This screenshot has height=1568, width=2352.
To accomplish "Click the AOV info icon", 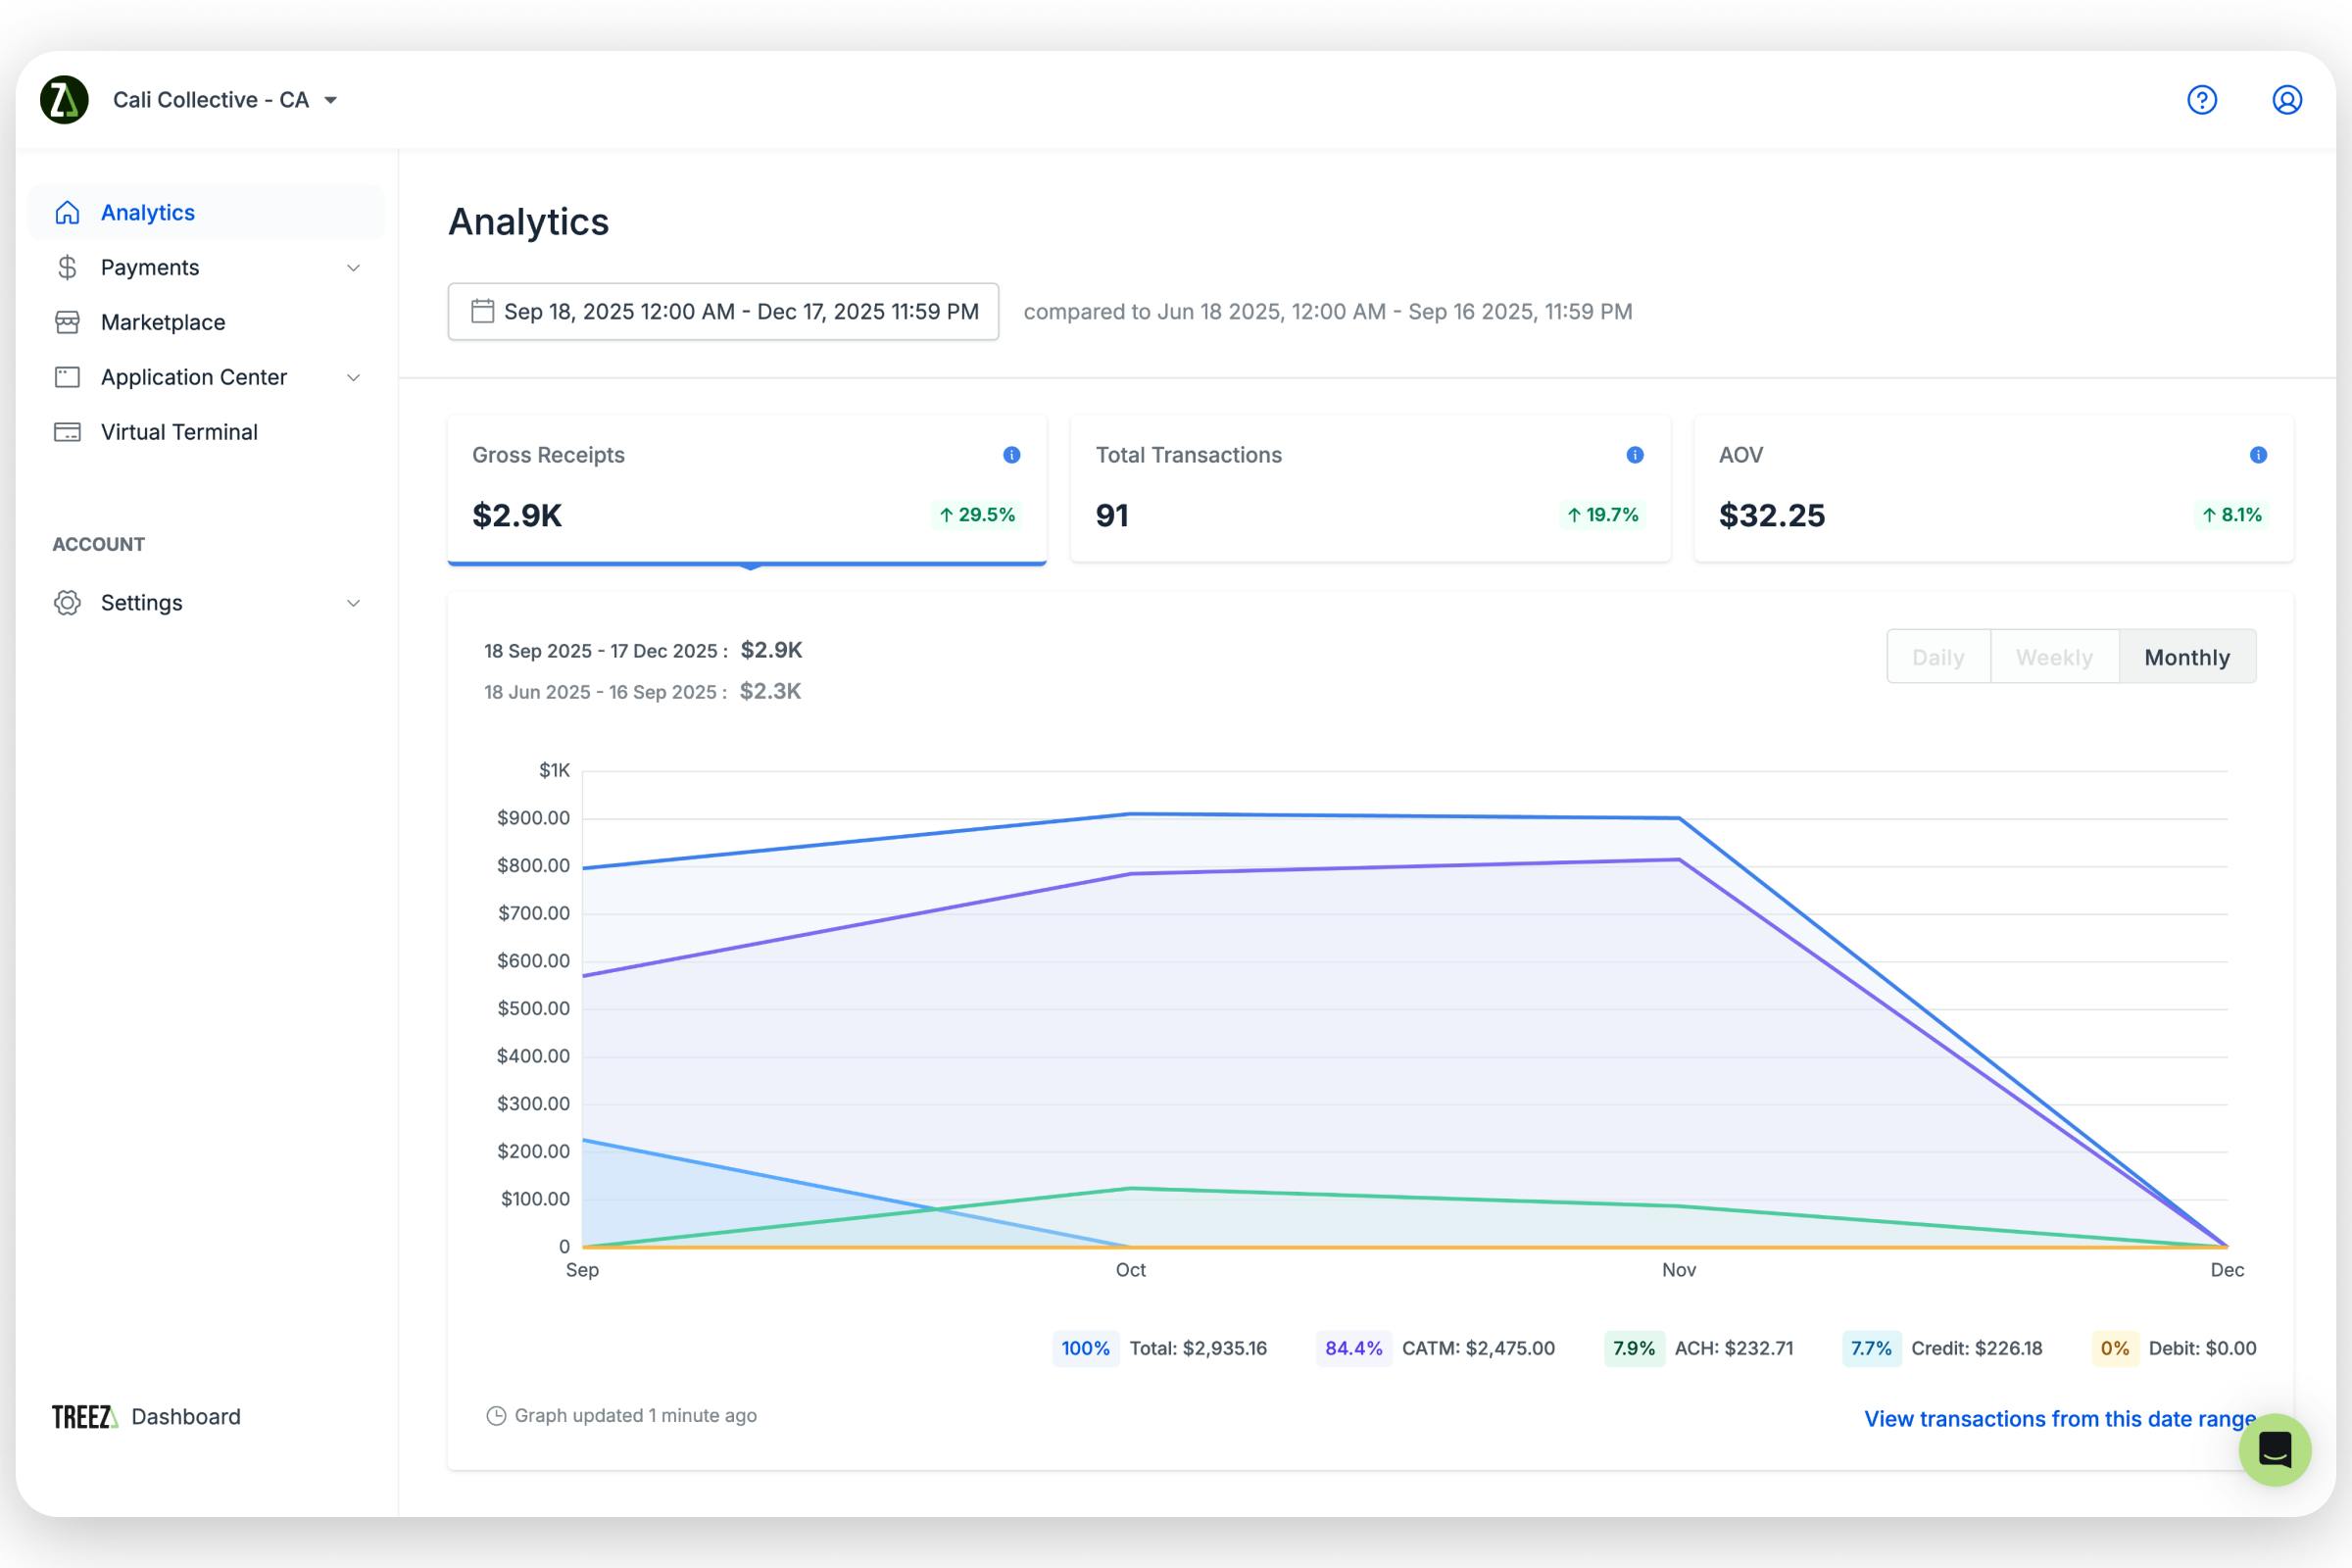I will (x=2257, y=455).
